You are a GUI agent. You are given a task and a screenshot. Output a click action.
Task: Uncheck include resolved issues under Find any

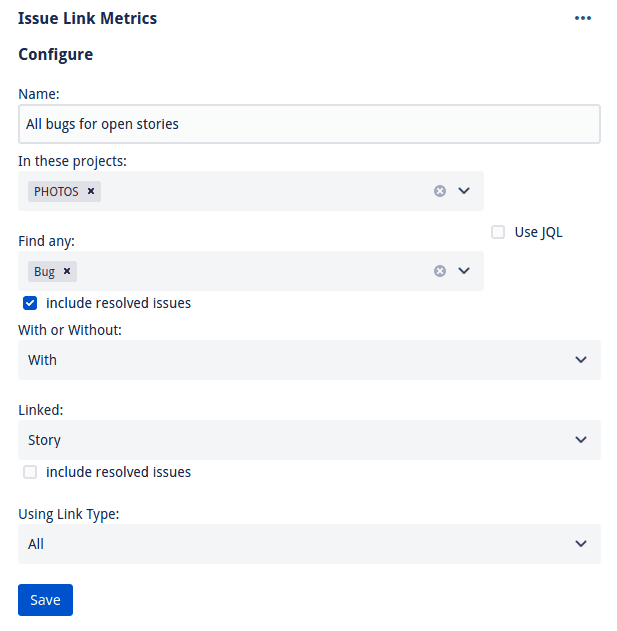(x=30, y=303)
